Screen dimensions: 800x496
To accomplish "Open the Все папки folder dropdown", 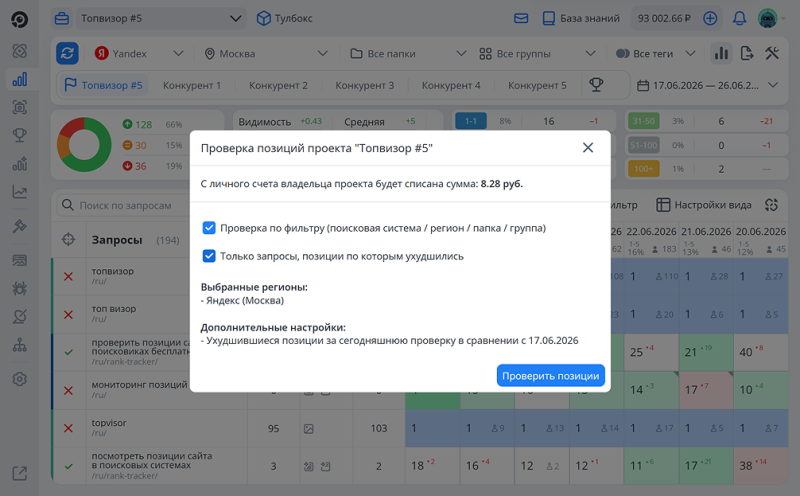I will click(x=408, y=54).
